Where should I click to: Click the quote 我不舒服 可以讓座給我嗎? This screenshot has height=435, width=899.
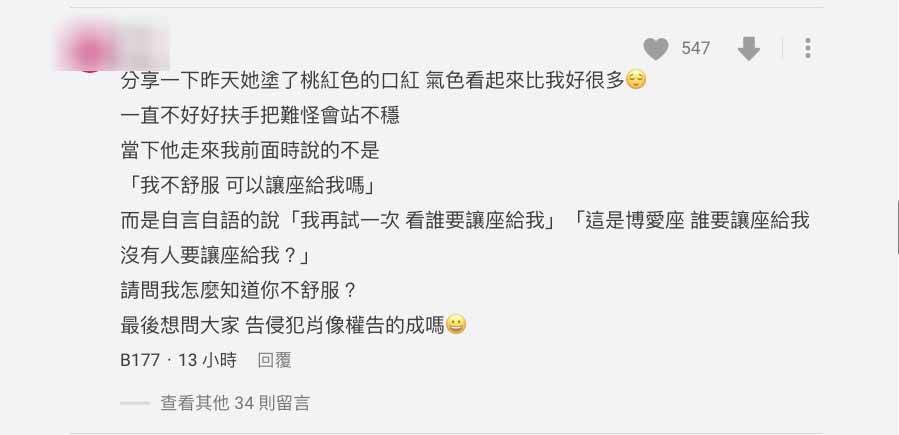click(252, 186)
